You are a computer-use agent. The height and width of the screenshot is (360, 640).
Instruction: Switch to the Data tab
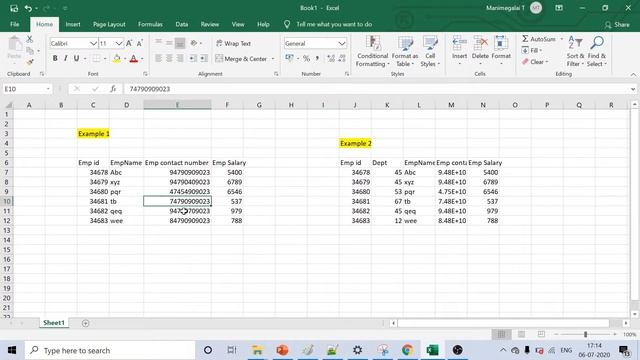pos(182,24)
